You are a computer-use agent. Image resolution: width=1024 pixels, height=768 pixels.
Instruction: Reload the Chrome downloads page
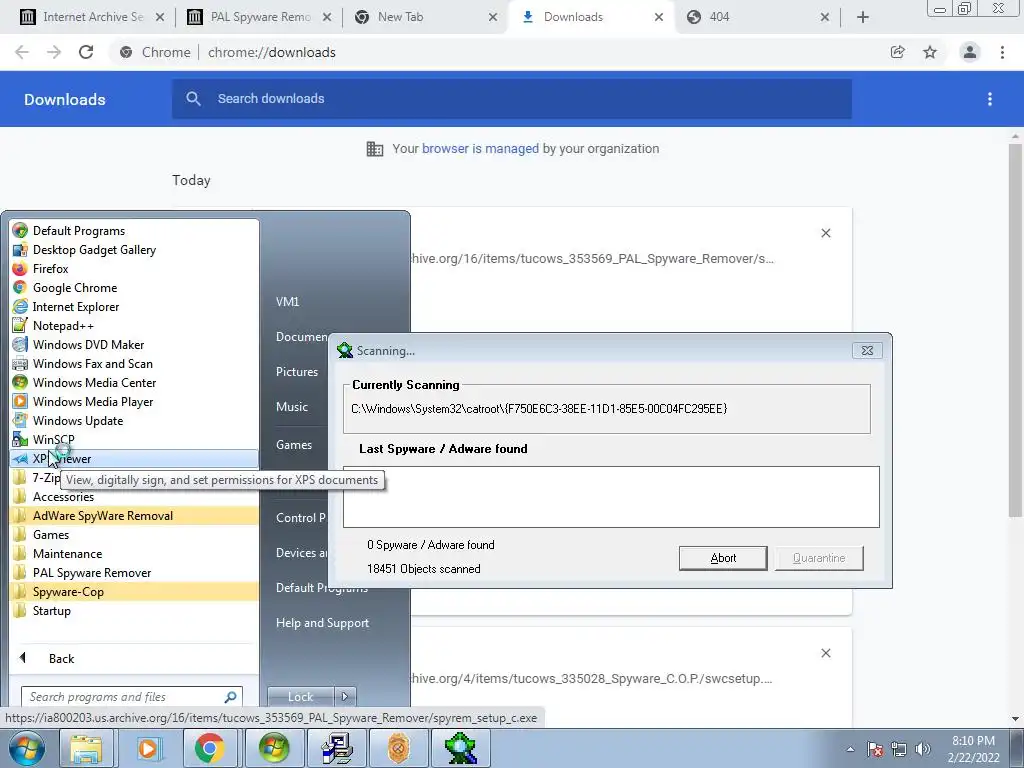coord(86,52)
